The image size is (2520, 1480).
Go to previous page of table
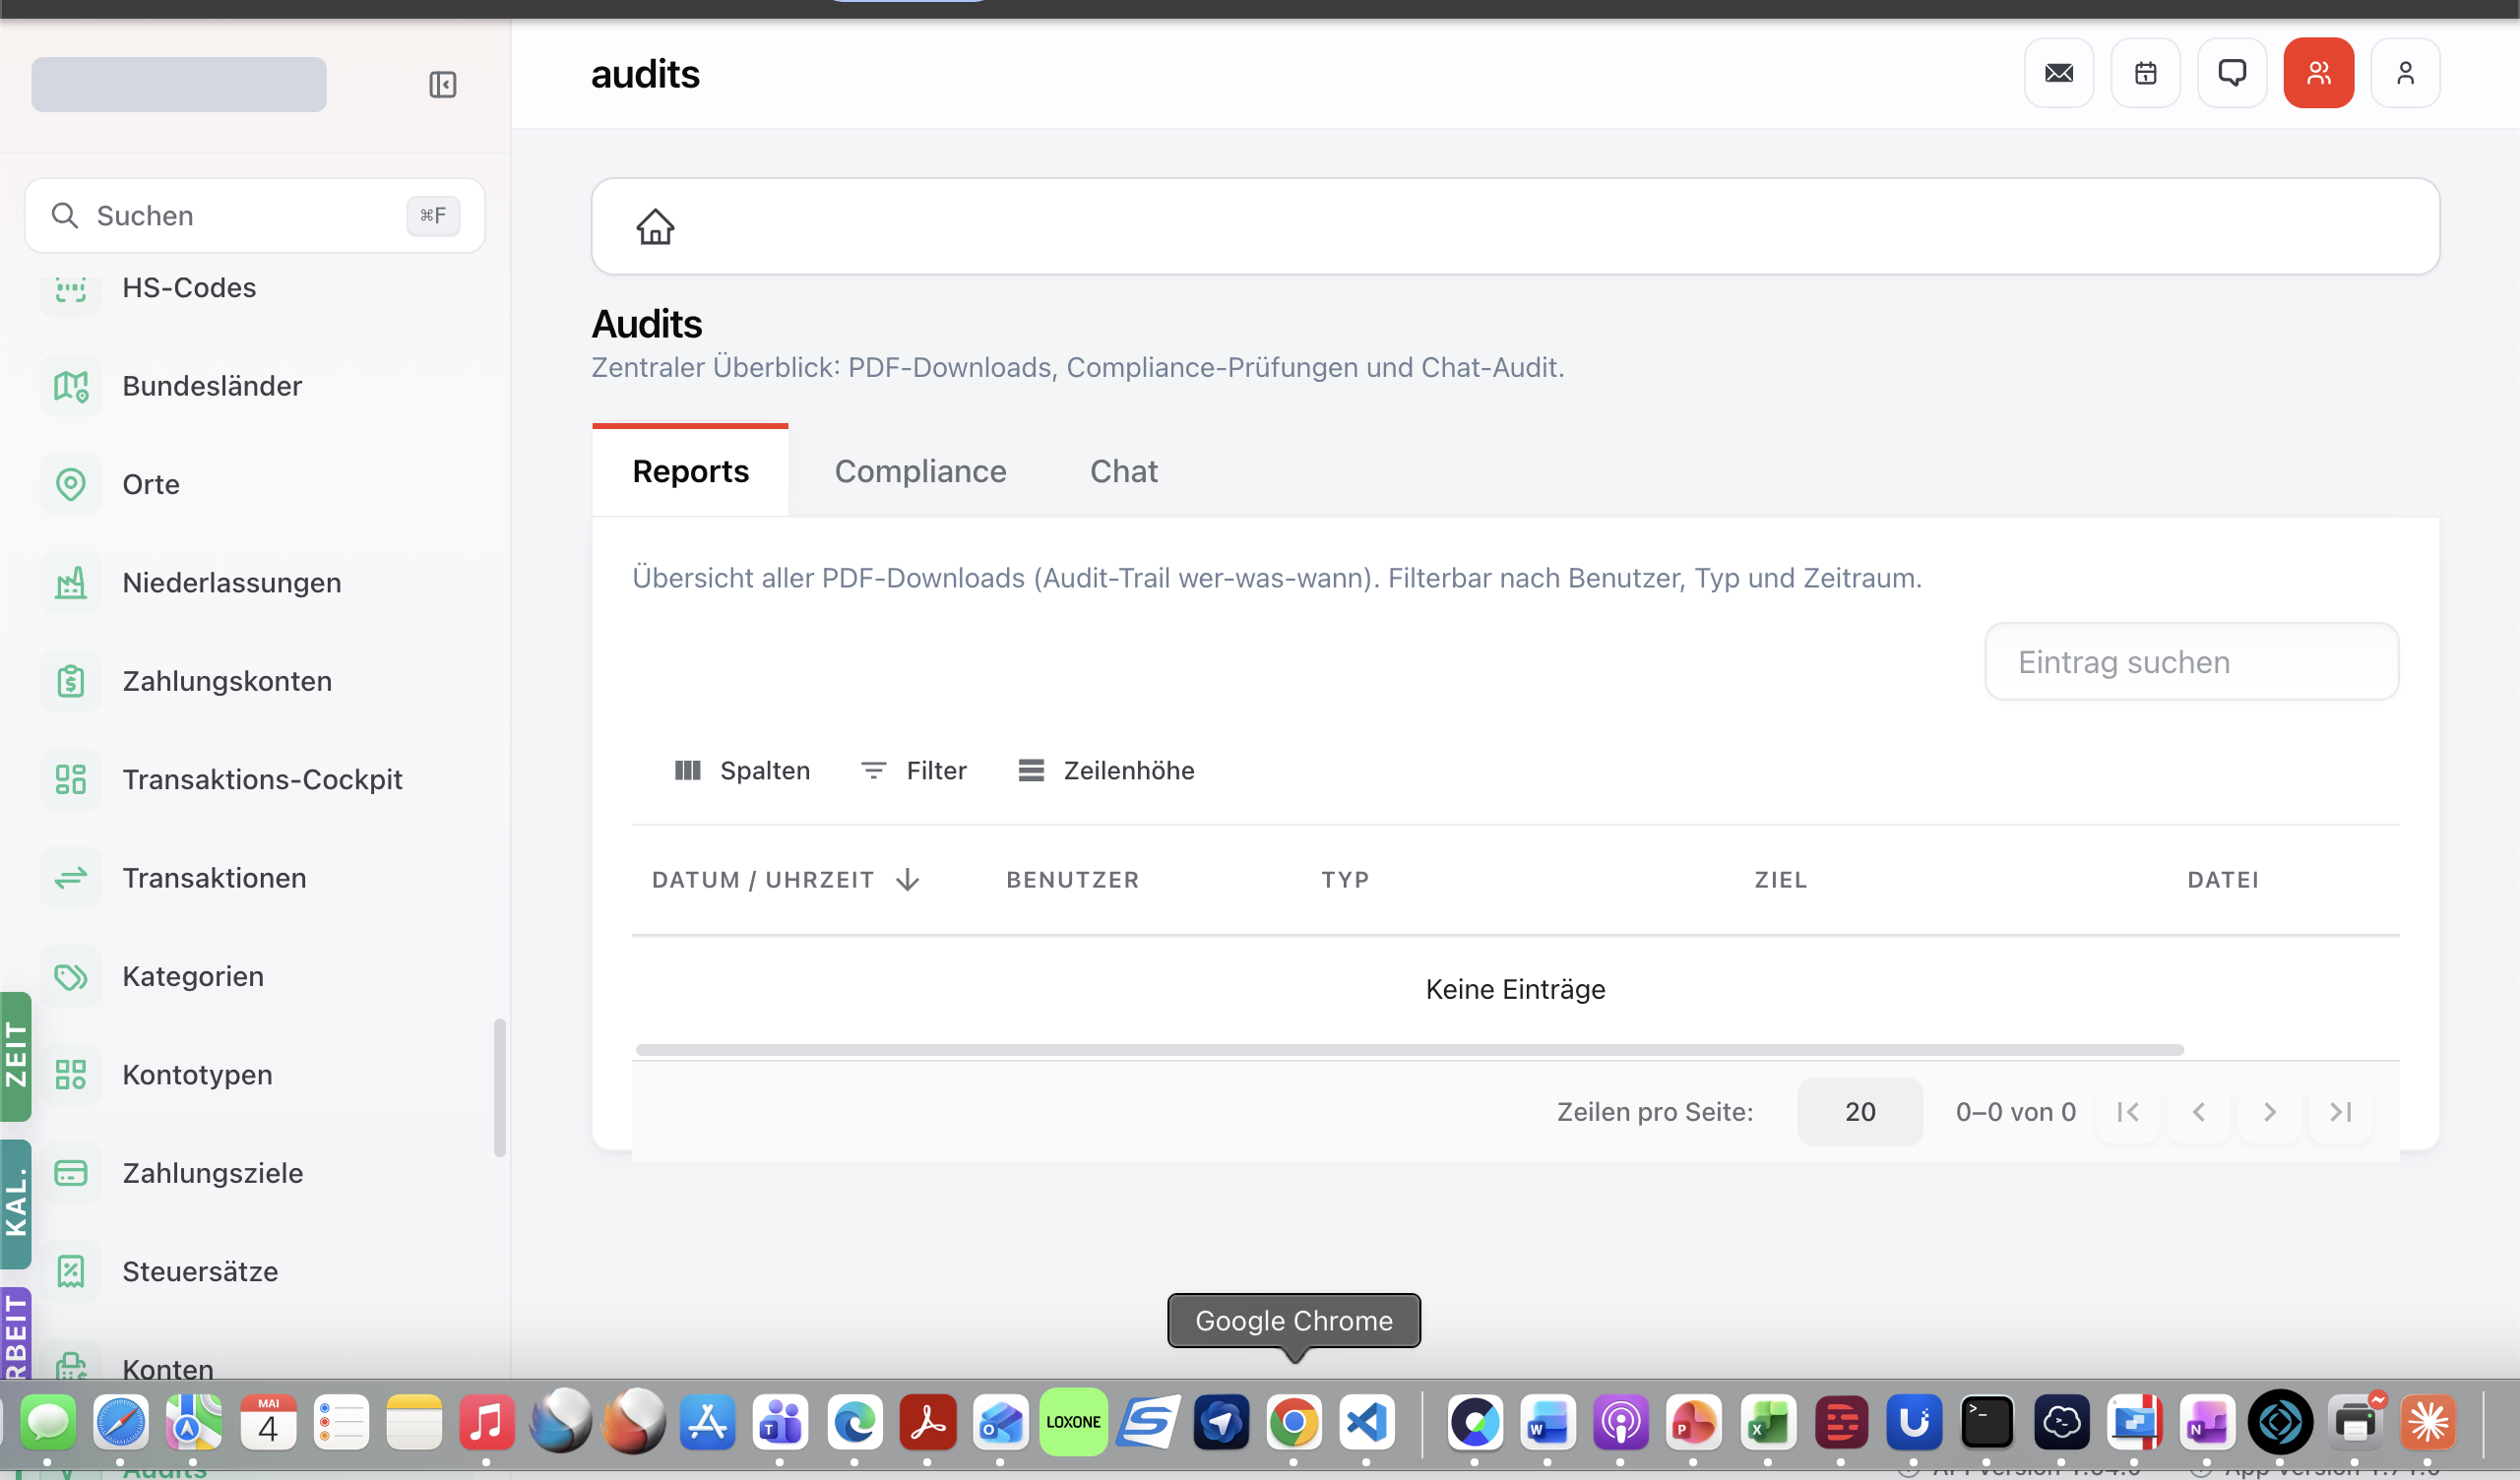pos(2198,1111)
